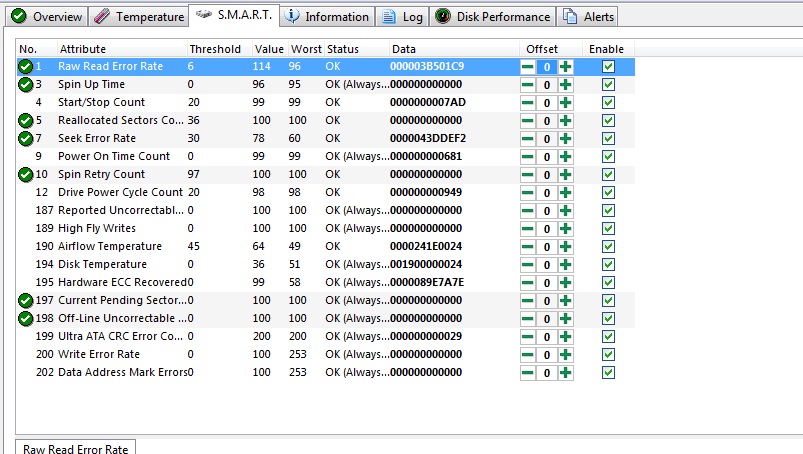The height and width of the screenshot is (454, 803).
Task: Toggle Enable checkbox for Disk Temperature
Action: click(608, 265)
